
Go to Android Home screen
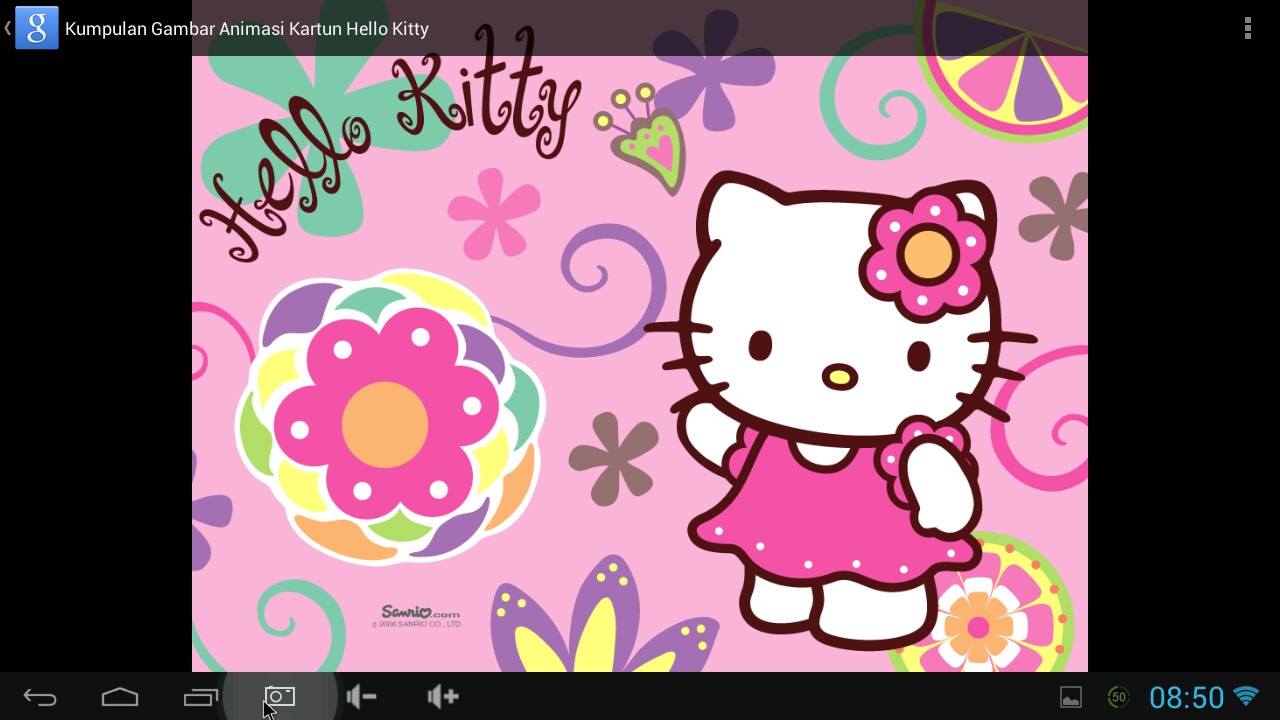pyautogui.click(x=120, y=697)
